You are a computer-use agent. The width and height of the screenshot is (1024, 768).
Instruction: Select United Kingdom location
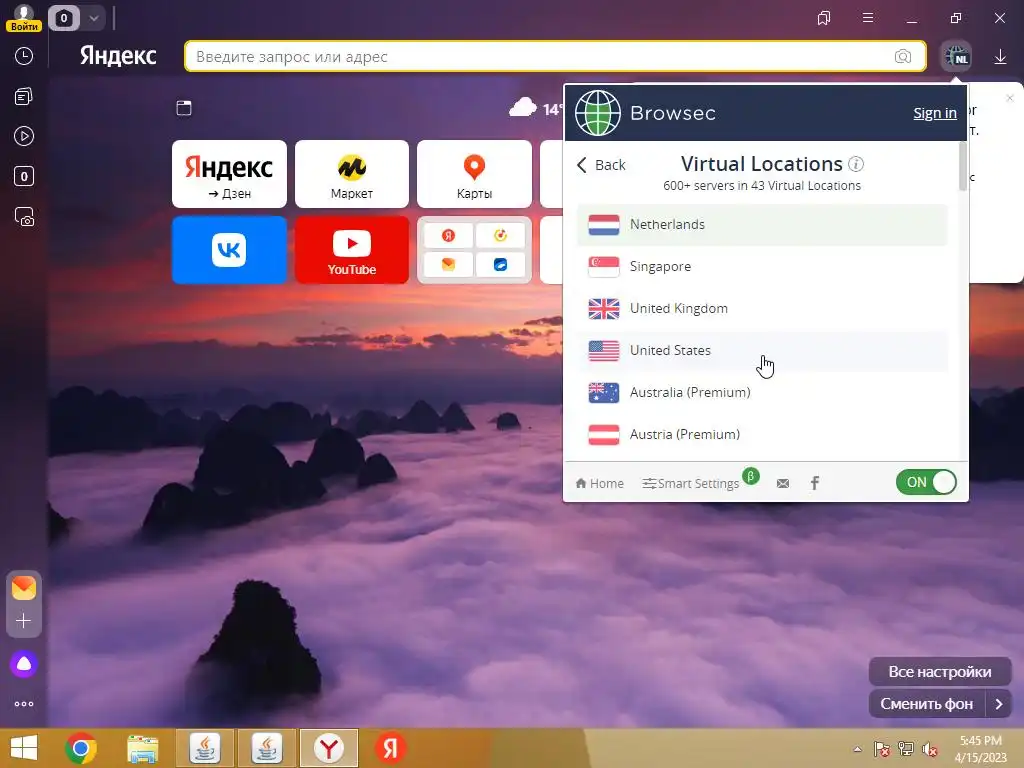(762, 308)
